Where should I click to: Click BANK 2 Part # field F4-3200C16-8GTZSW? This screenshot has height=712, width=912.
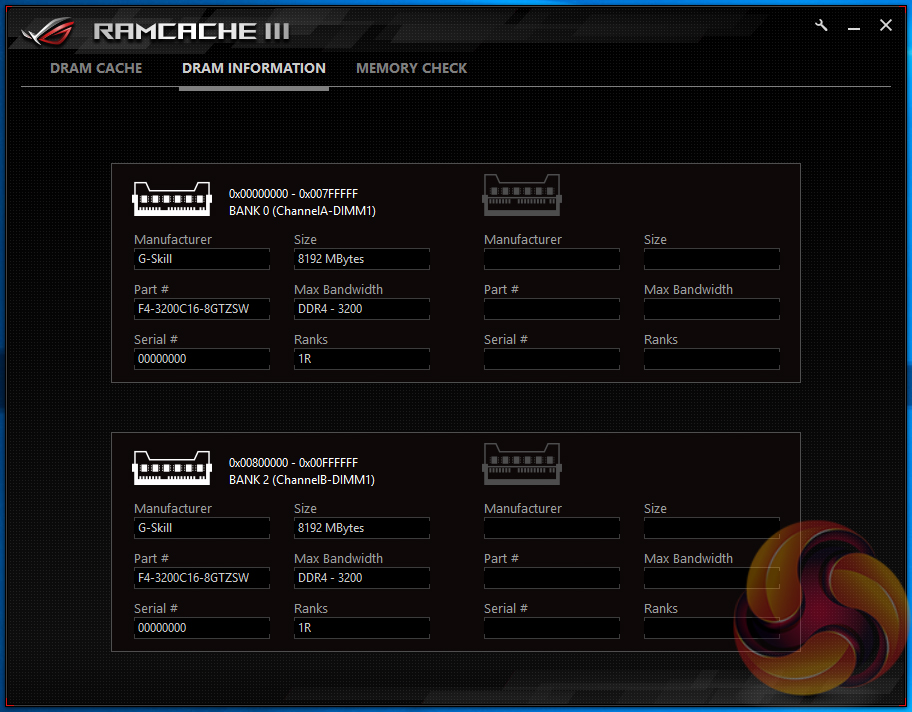[202, 578]
